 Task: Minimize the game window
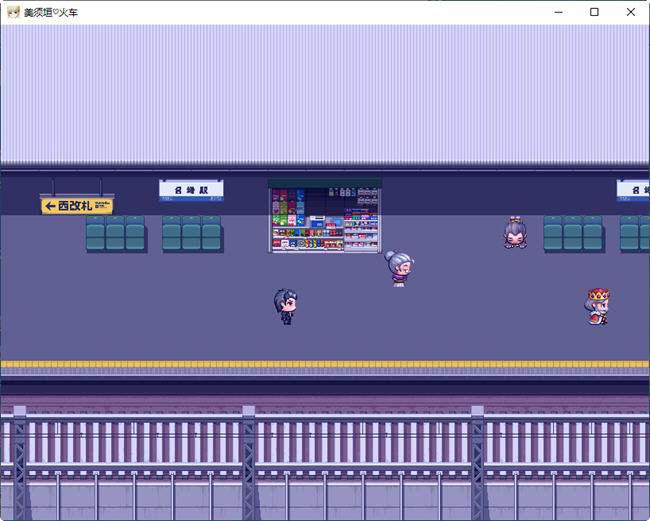558,12
